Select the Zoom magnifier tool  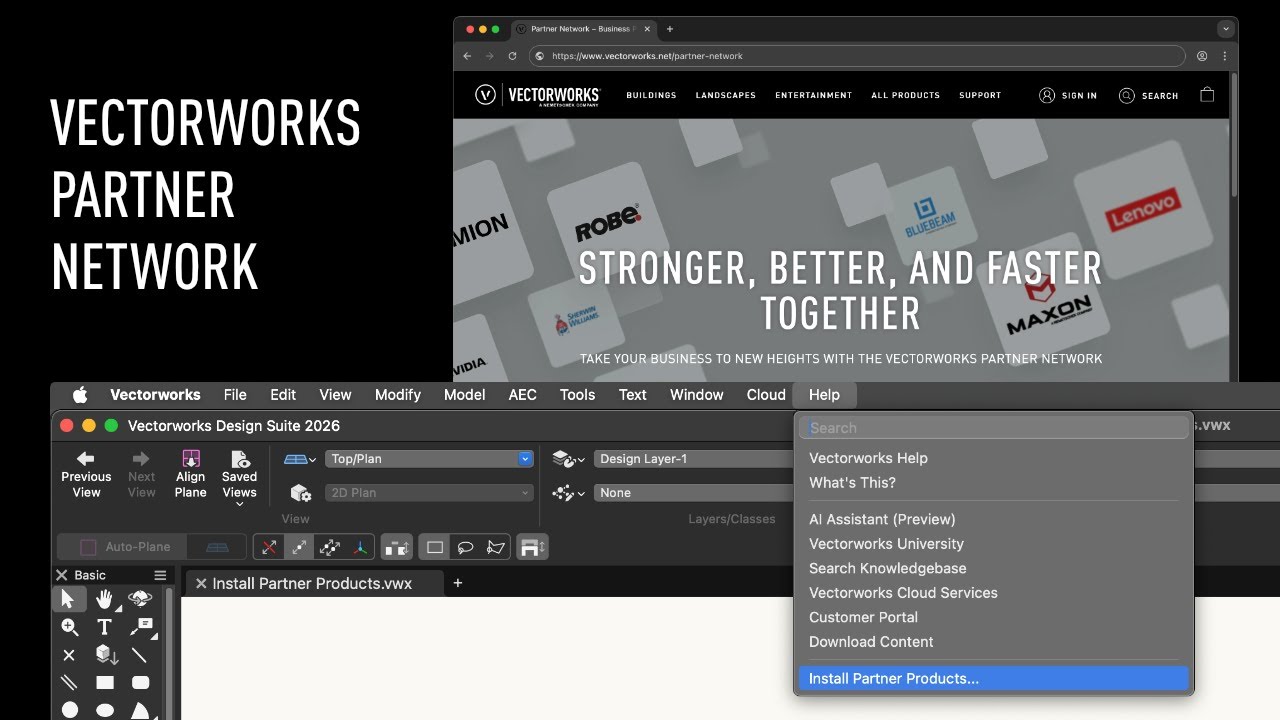point(69,627)
